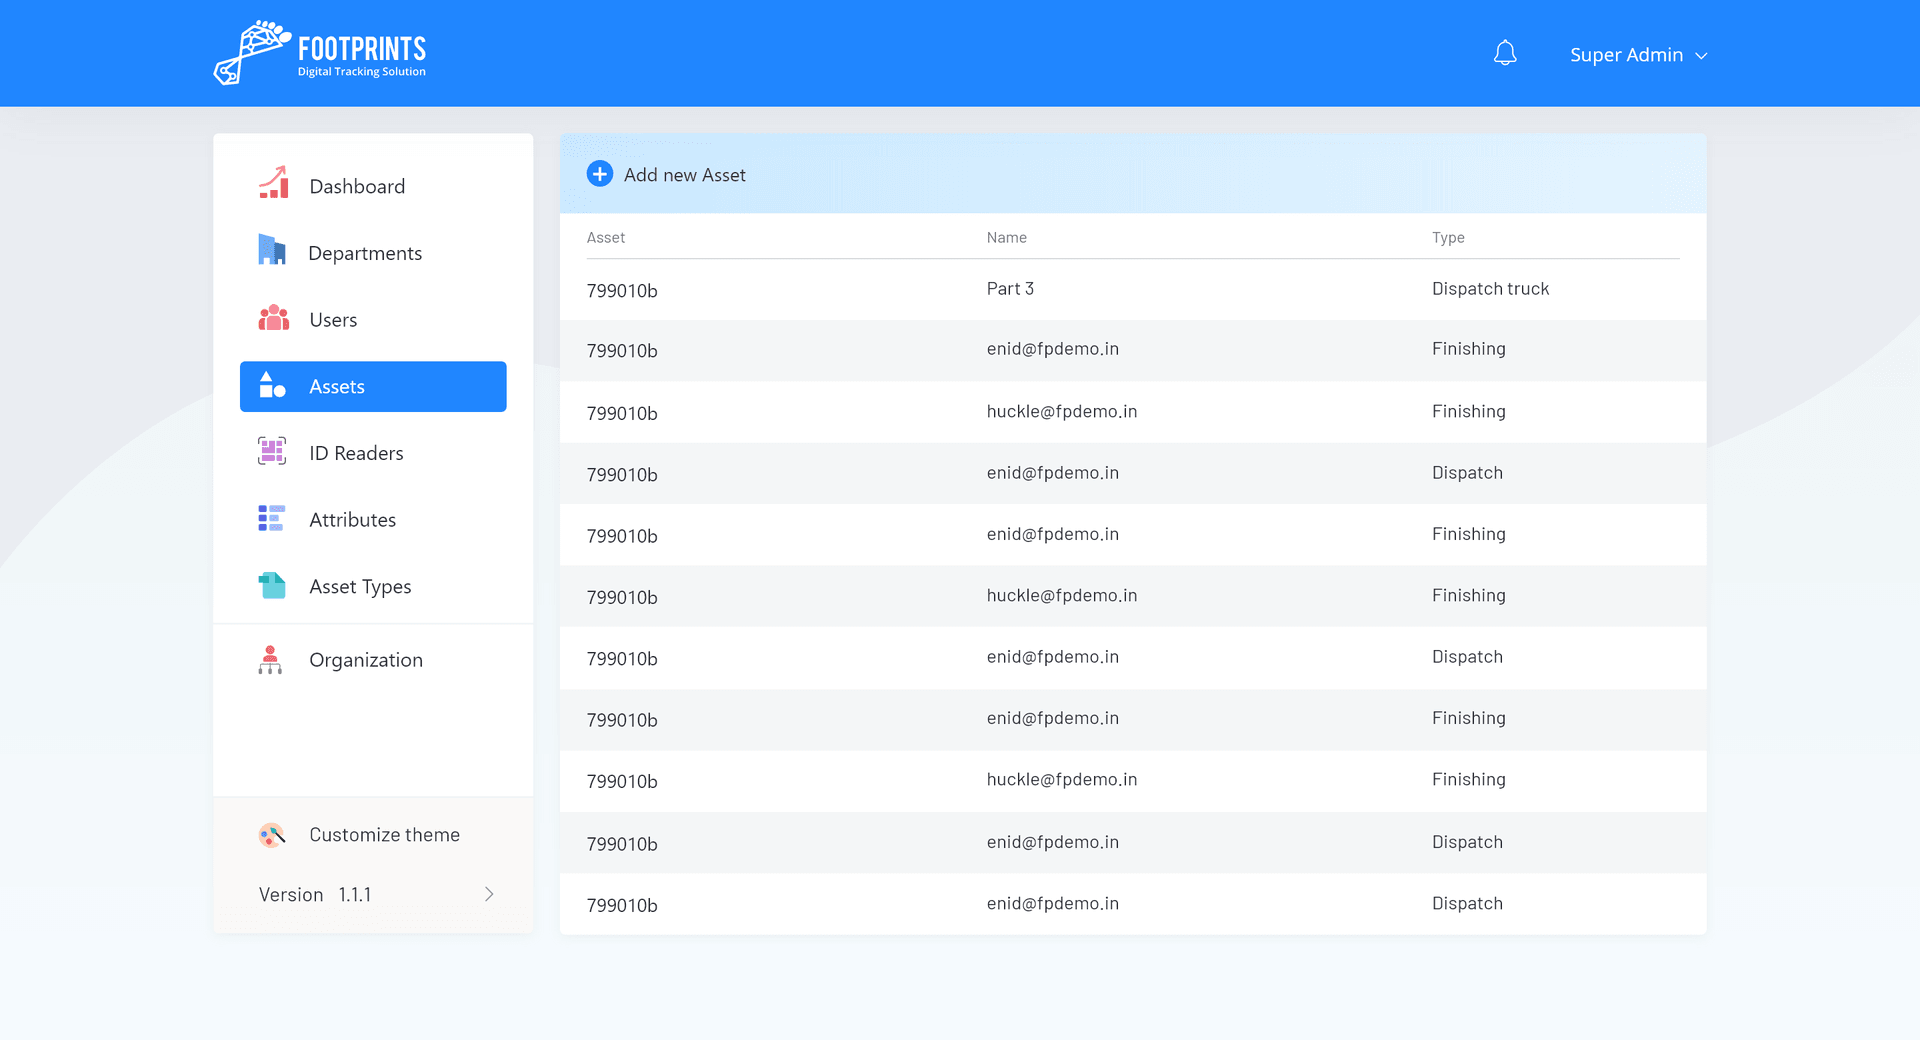Click the Asset Types box icon
Image resolution: width=1920 pixels, height=1040 pixels.
(272, 585)
